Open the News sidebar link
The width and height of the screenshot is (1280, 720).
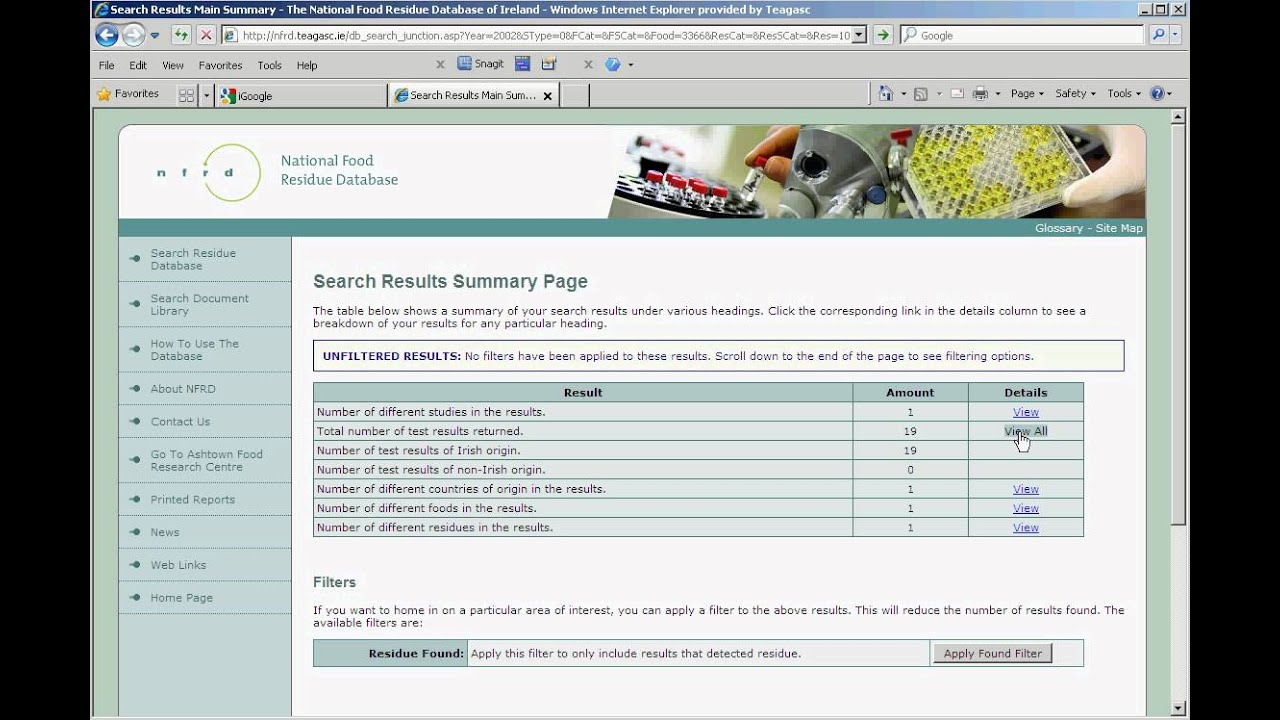coord(165,533)
